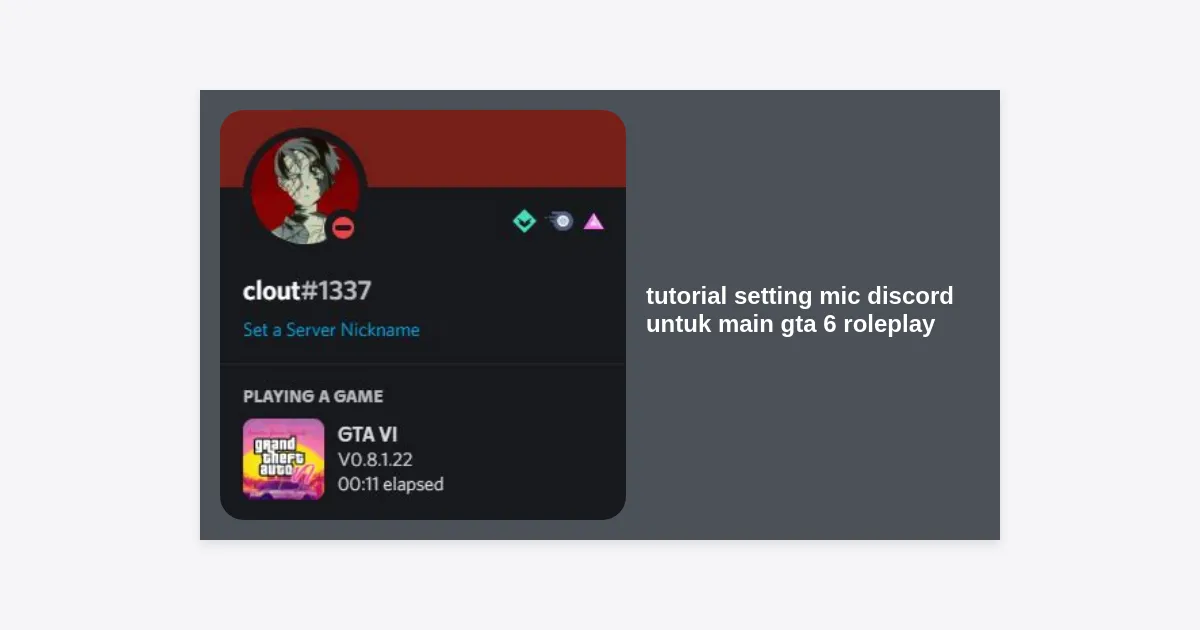The height and width of the screenshot is (630, 1200).
Task: Click the teal HypeSquad Balance badge
Action: click(524, 221)
